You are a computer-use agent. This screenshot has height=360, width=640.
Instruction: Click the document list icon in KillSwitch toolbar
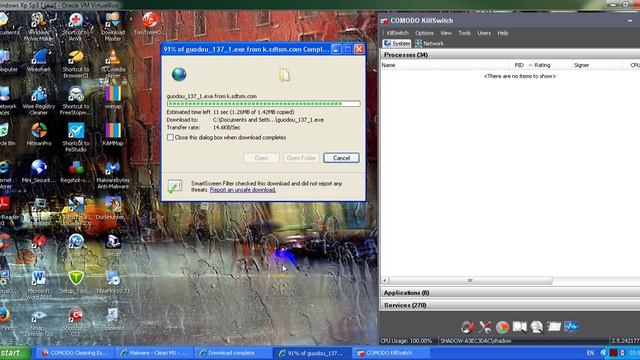(x=554, y=327)
